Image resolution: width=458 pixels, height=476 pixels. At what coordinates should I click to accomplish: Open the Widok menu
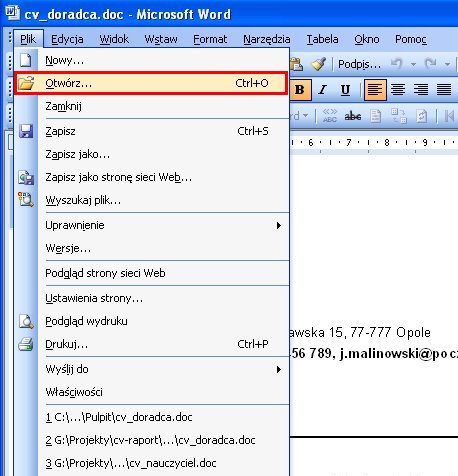click(114, 39)
